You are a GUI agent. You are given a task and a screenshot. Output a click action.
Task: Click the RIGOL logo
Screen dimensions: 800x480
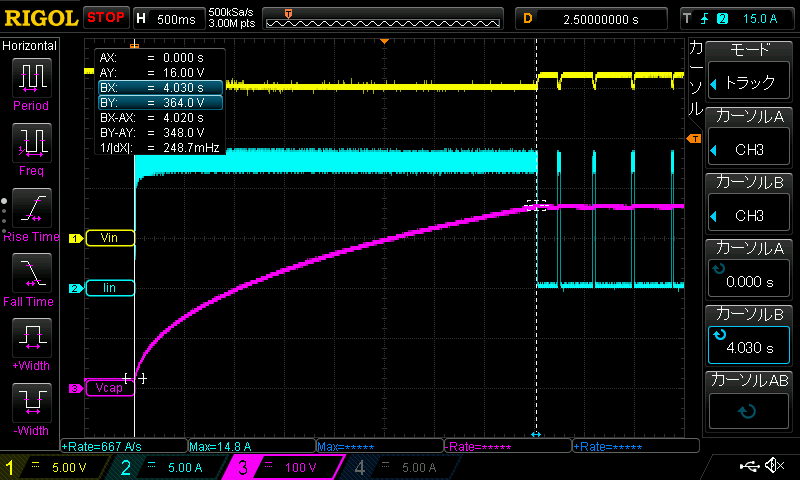41,18
